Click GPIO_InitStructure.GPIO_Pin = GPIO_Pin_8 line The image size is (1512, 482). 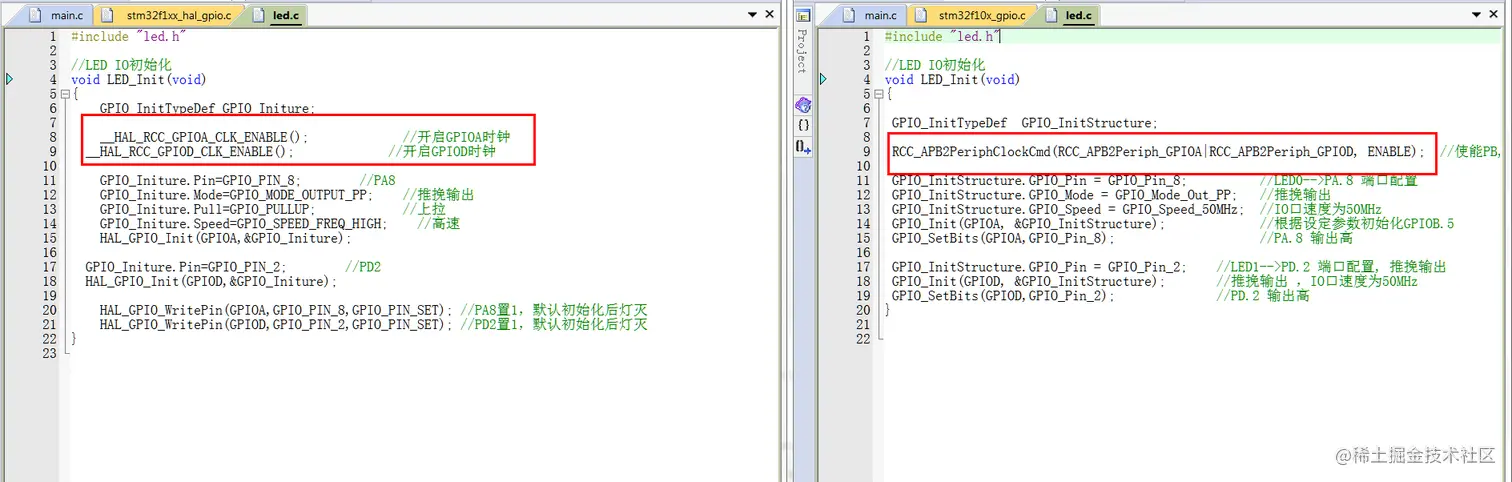[x=1039, y=181]
